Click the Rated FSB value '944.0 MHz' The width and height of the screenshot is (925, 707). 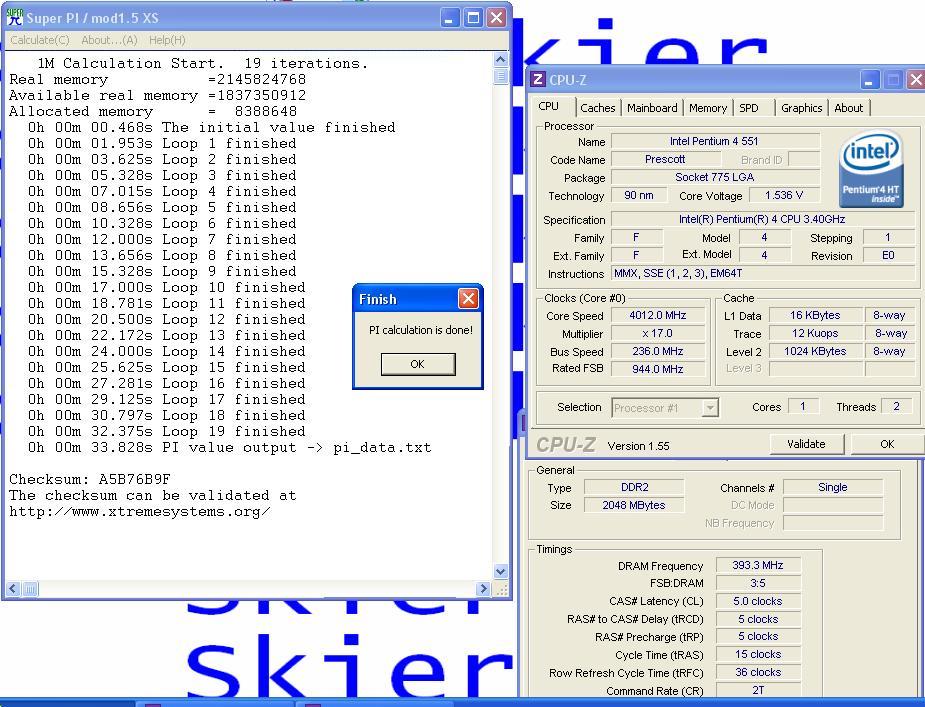pyautogui.click(x=658, y=369)
